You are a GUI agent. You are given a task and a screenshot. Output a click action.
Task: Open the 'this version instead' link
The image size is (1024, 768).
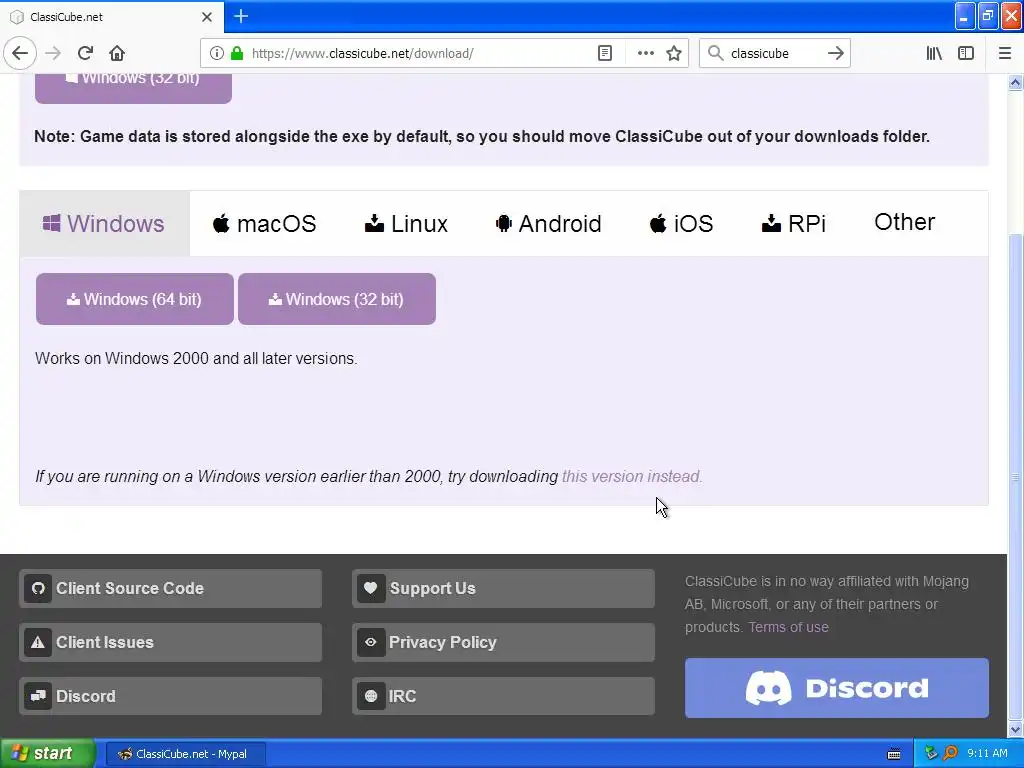coord(632,477)
